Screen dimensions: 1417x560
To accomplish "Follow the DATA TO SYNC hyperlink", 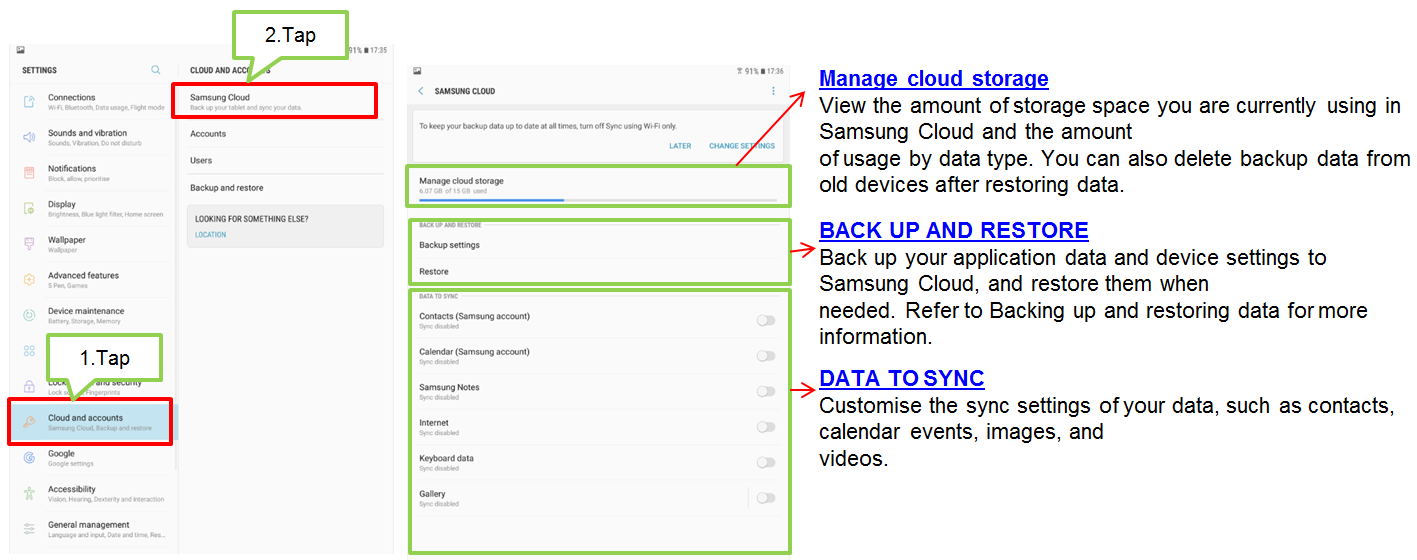I will pyautogui.click(x=902, y=379).
